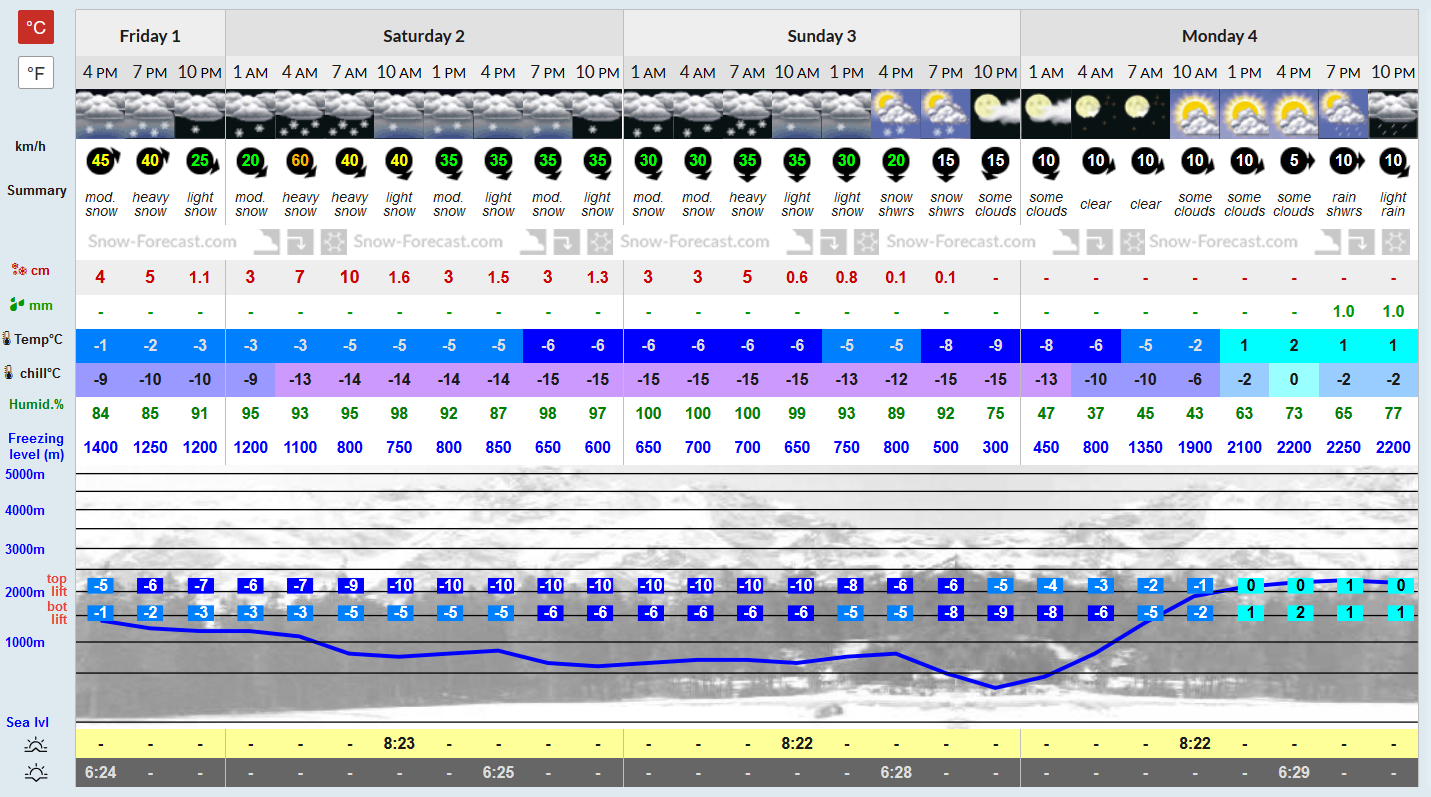
Task: Click the sunrise icon beside the yellow row
Action: (x=37, y=745)
